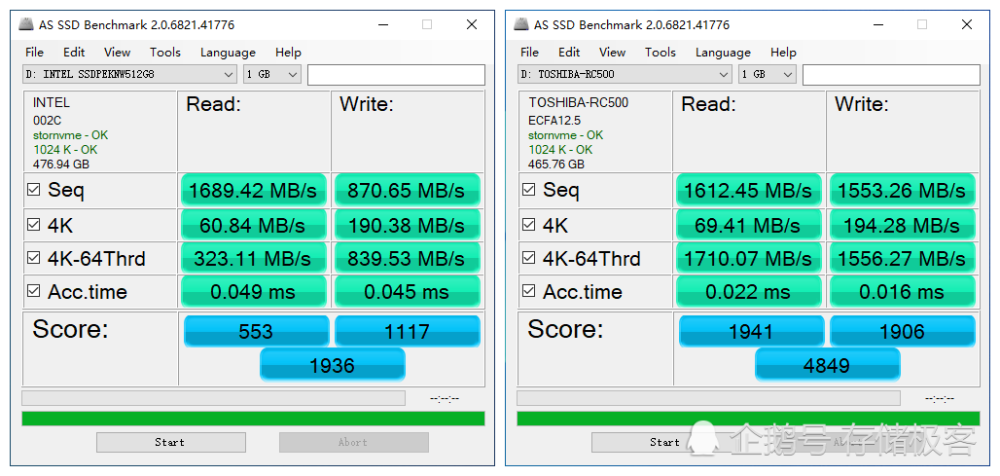Toggle the 4K checkbox in the INTEL window
The width and height of the screenshot is (1000, 476).
(33, 225)
